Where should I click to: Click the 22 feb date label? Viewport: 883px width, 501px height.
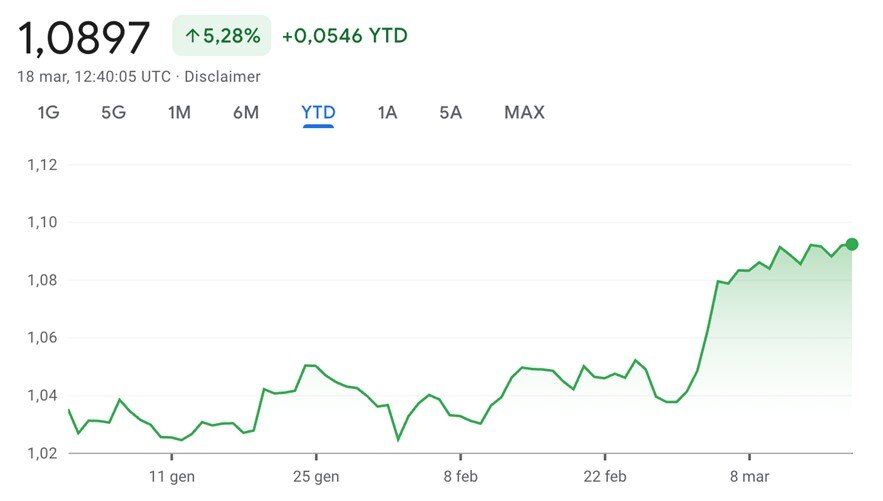click(606, 477)
